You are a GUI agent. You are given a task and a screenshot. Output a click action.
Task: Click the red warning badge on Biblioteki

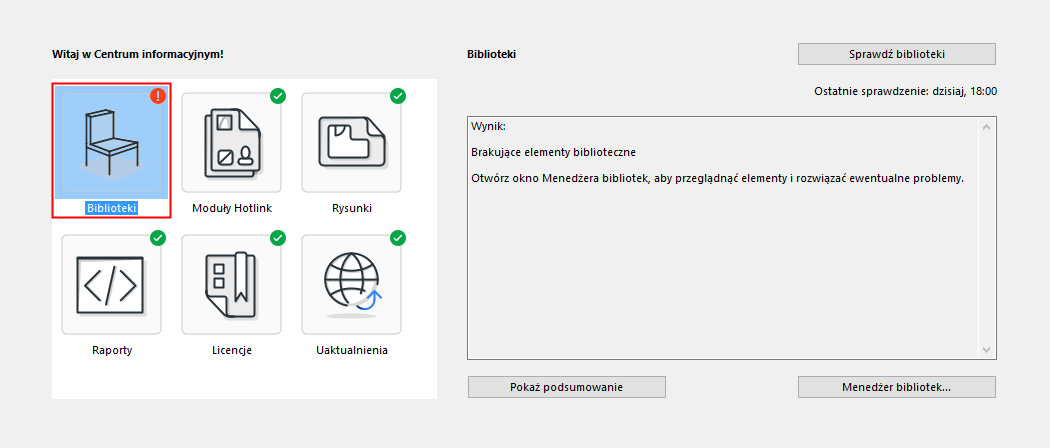click(158, 96)
